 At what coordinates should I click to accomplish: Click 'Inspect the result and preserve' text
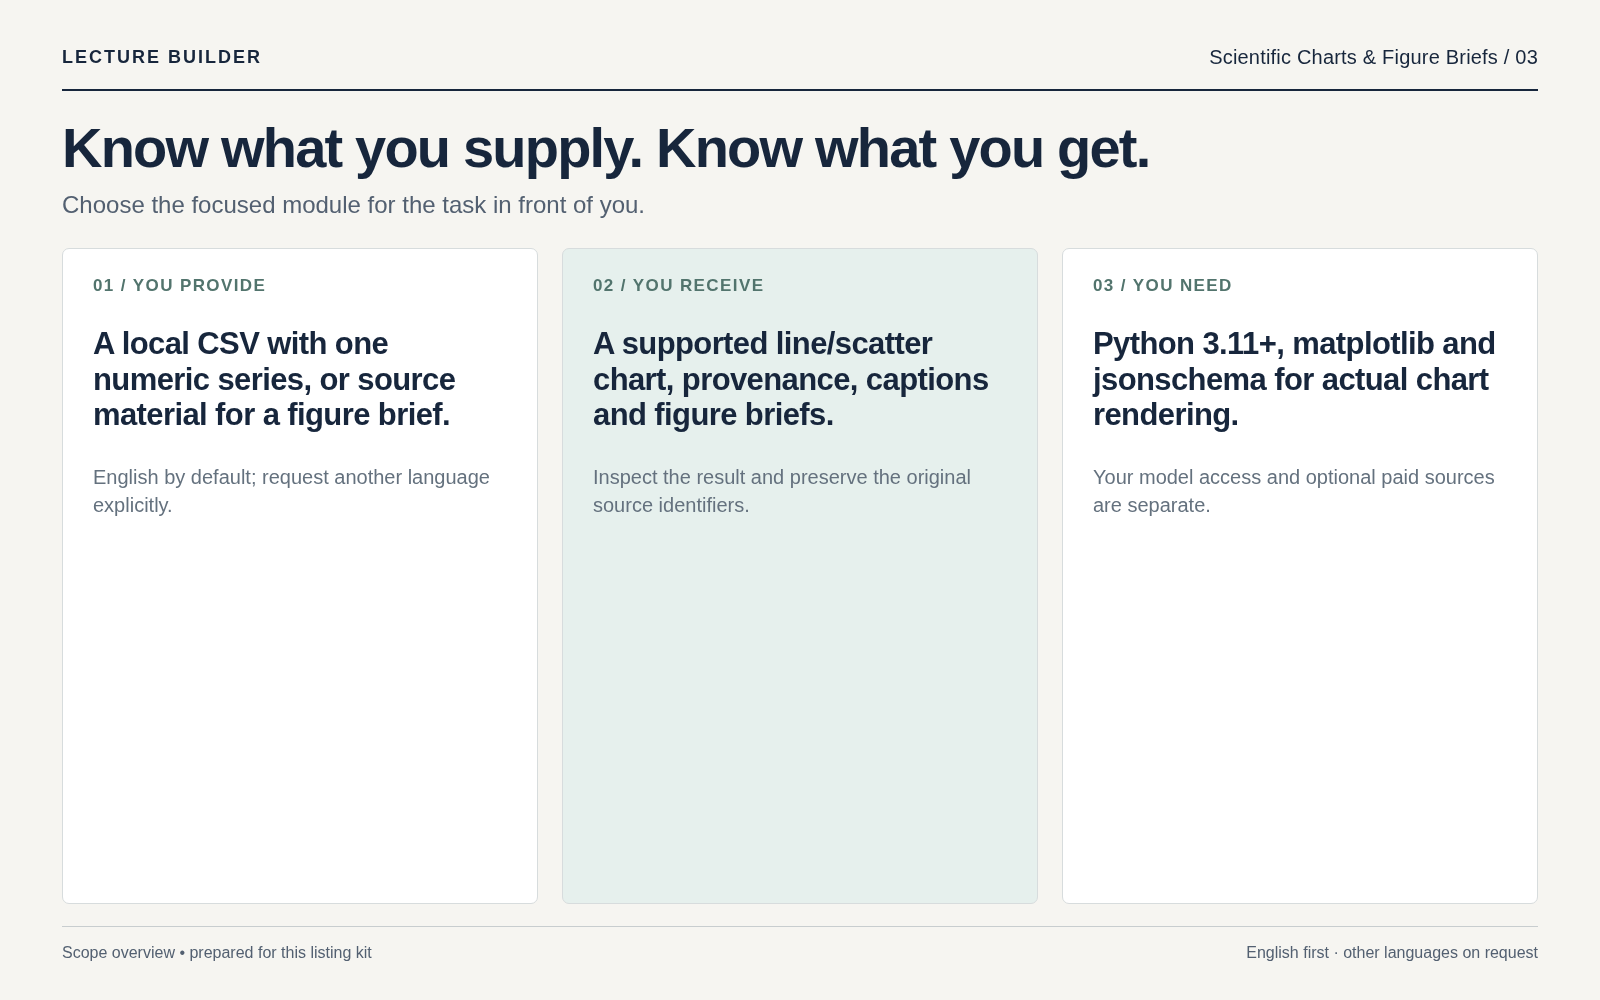(782, 491)
